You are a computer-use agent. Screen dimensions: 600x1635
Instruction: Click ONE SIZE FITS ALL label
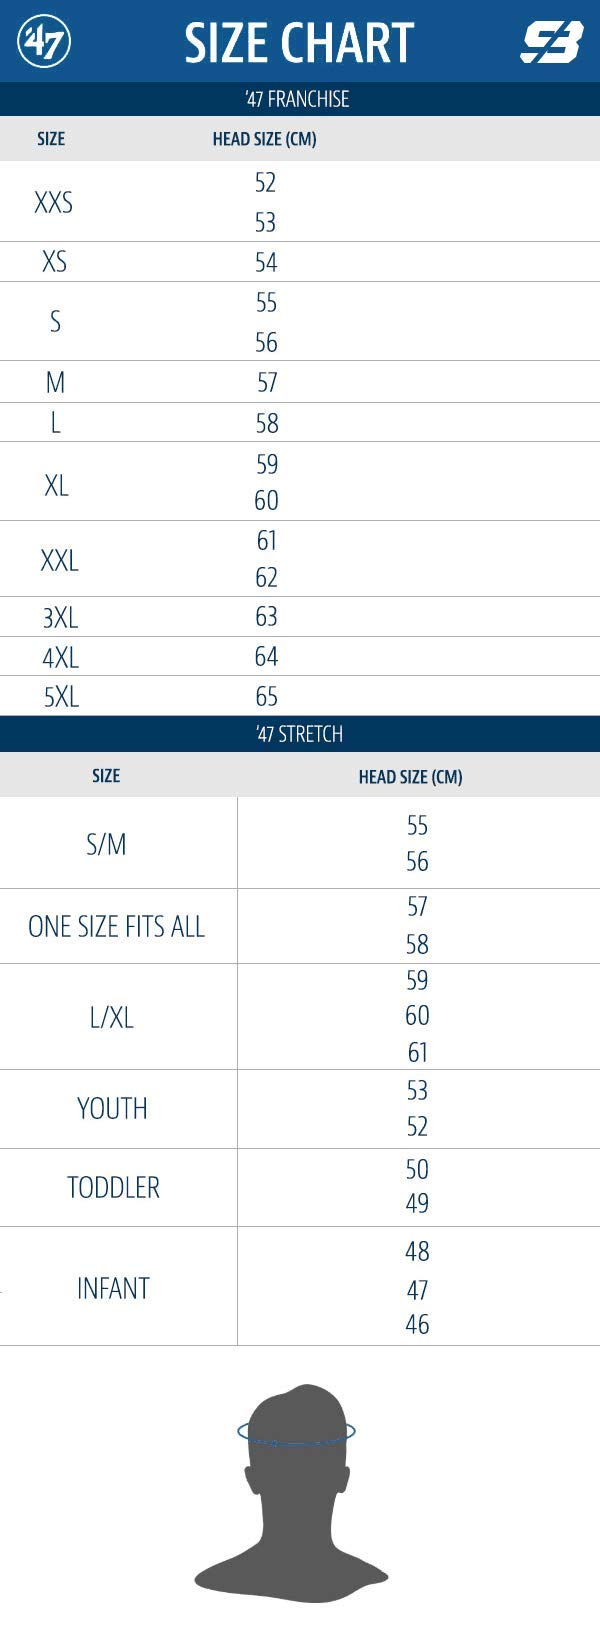(117, 927)
